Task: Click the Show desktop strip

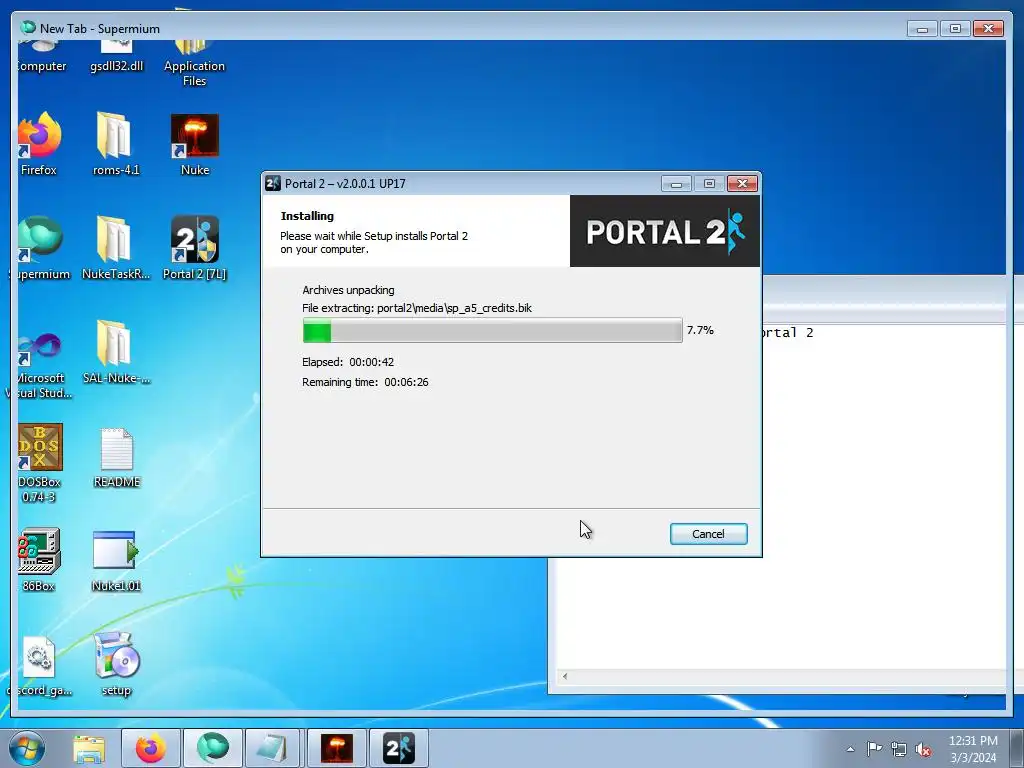Action: pyautogui.click(x=1017, y=748)
